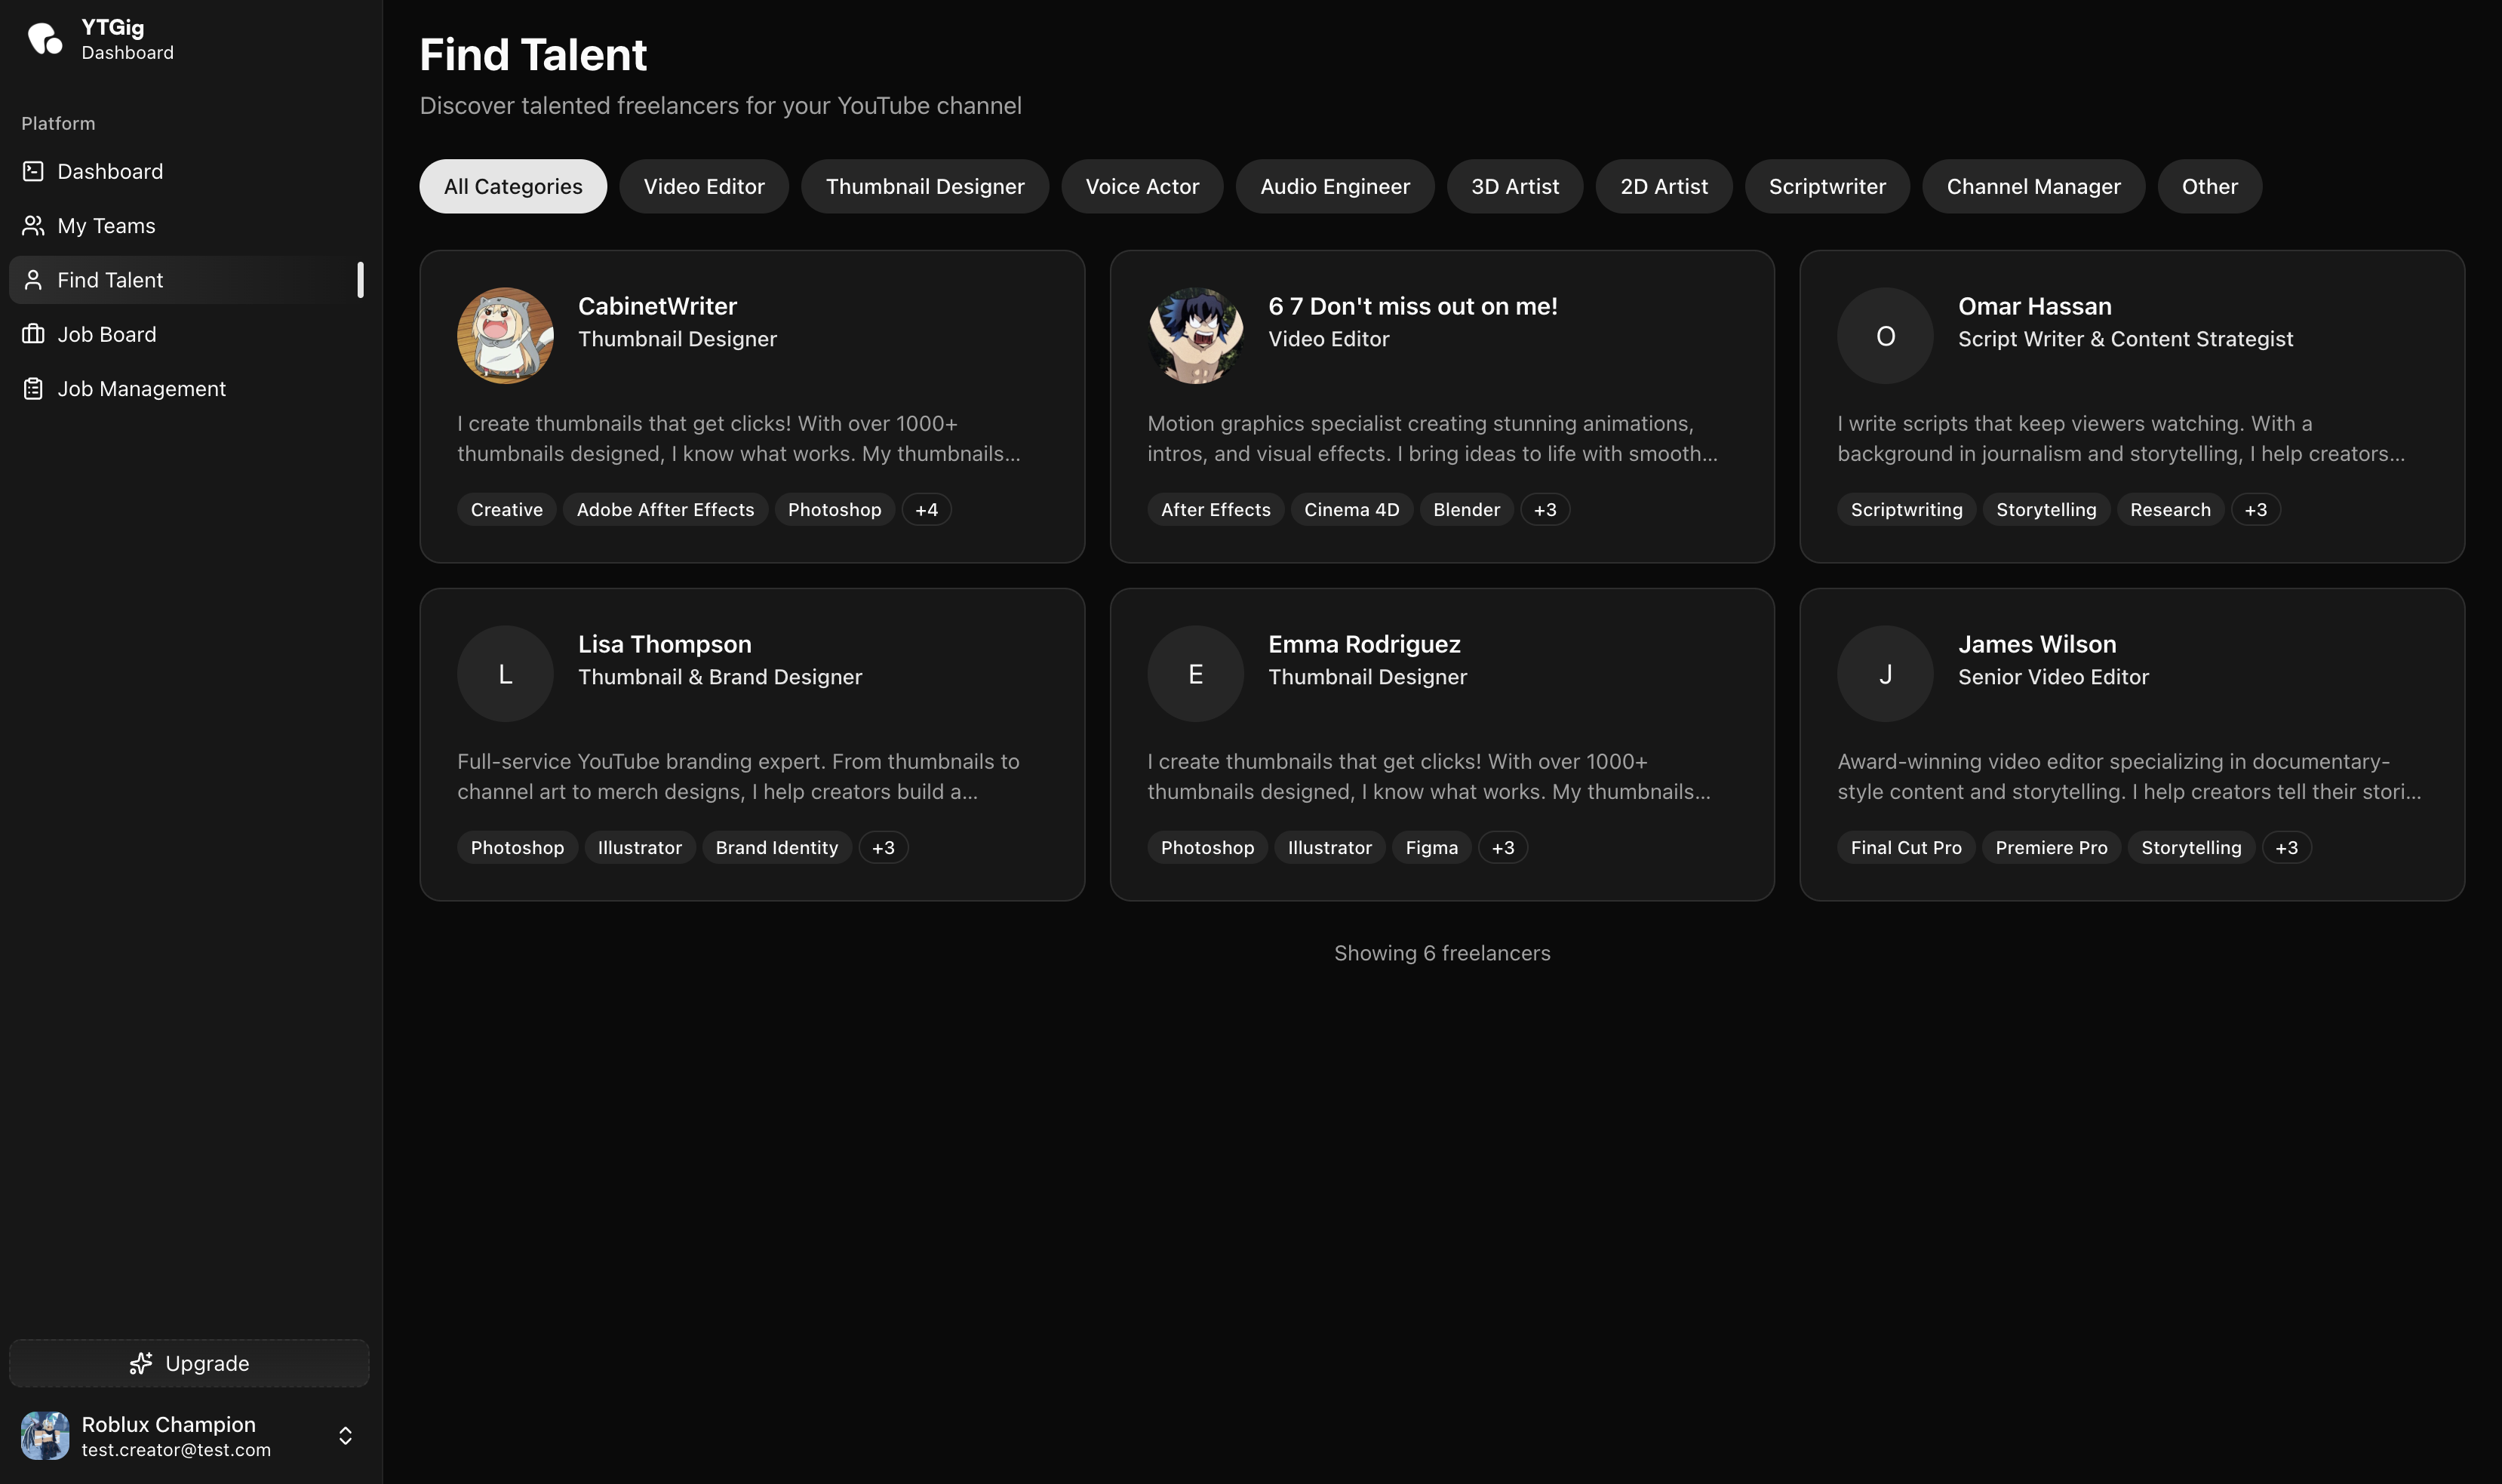Select the Thumbnail Designer category filter
The width and height of the screenshot is (2502, 1484).
pos(924,187)
